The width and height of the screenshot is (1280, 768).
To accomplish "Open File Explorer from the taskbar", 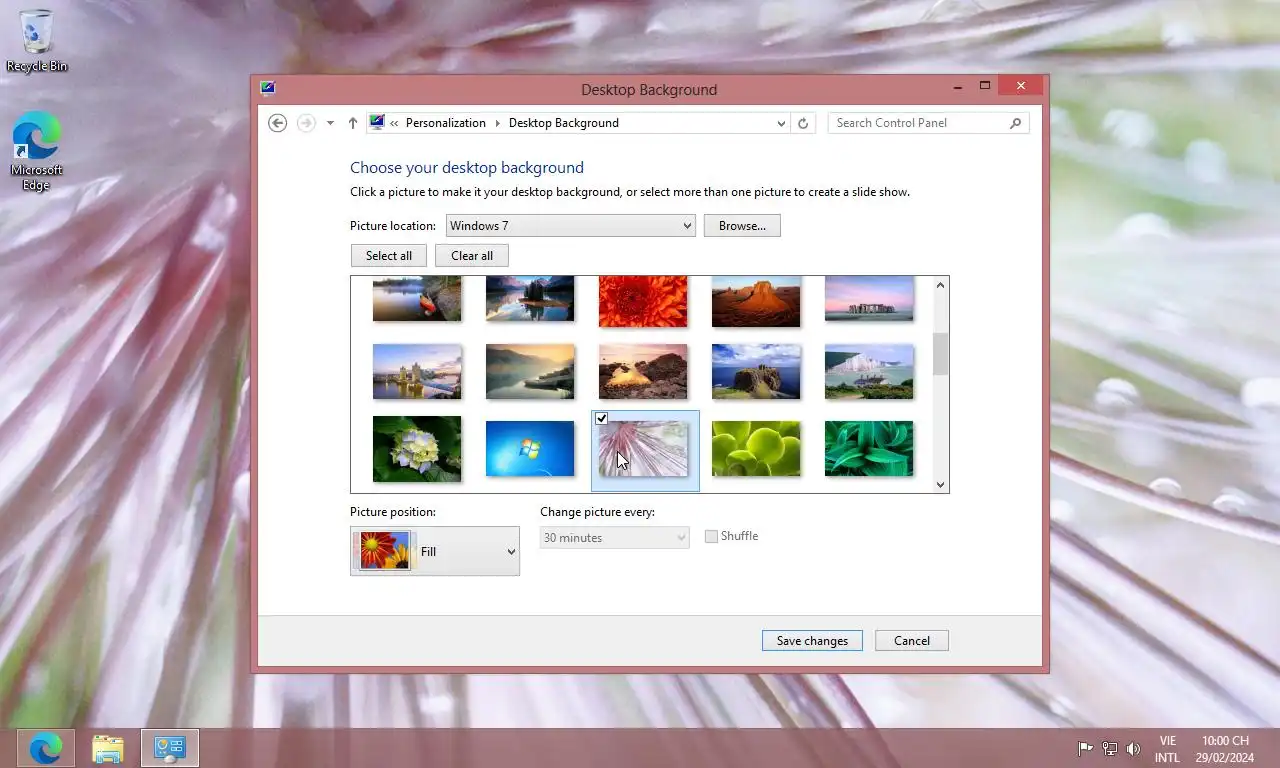I will [x=108, y=748].
